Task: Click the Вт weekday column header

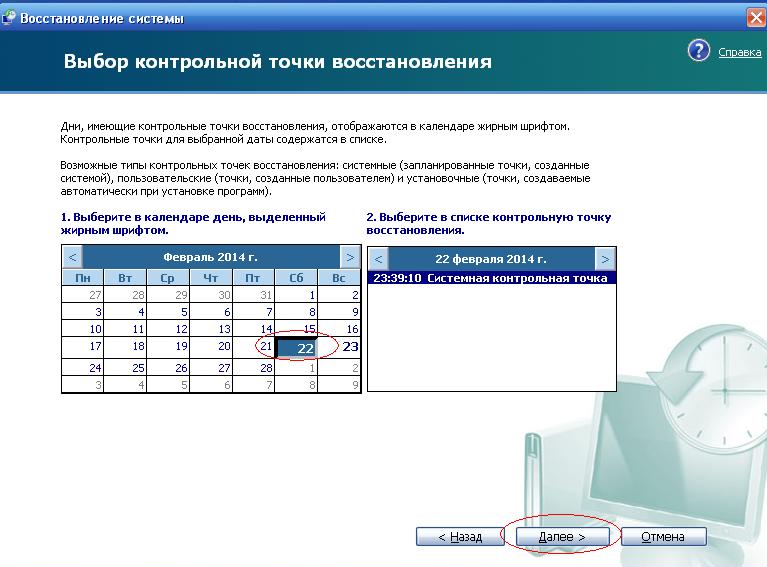Action: coord(125,277)
